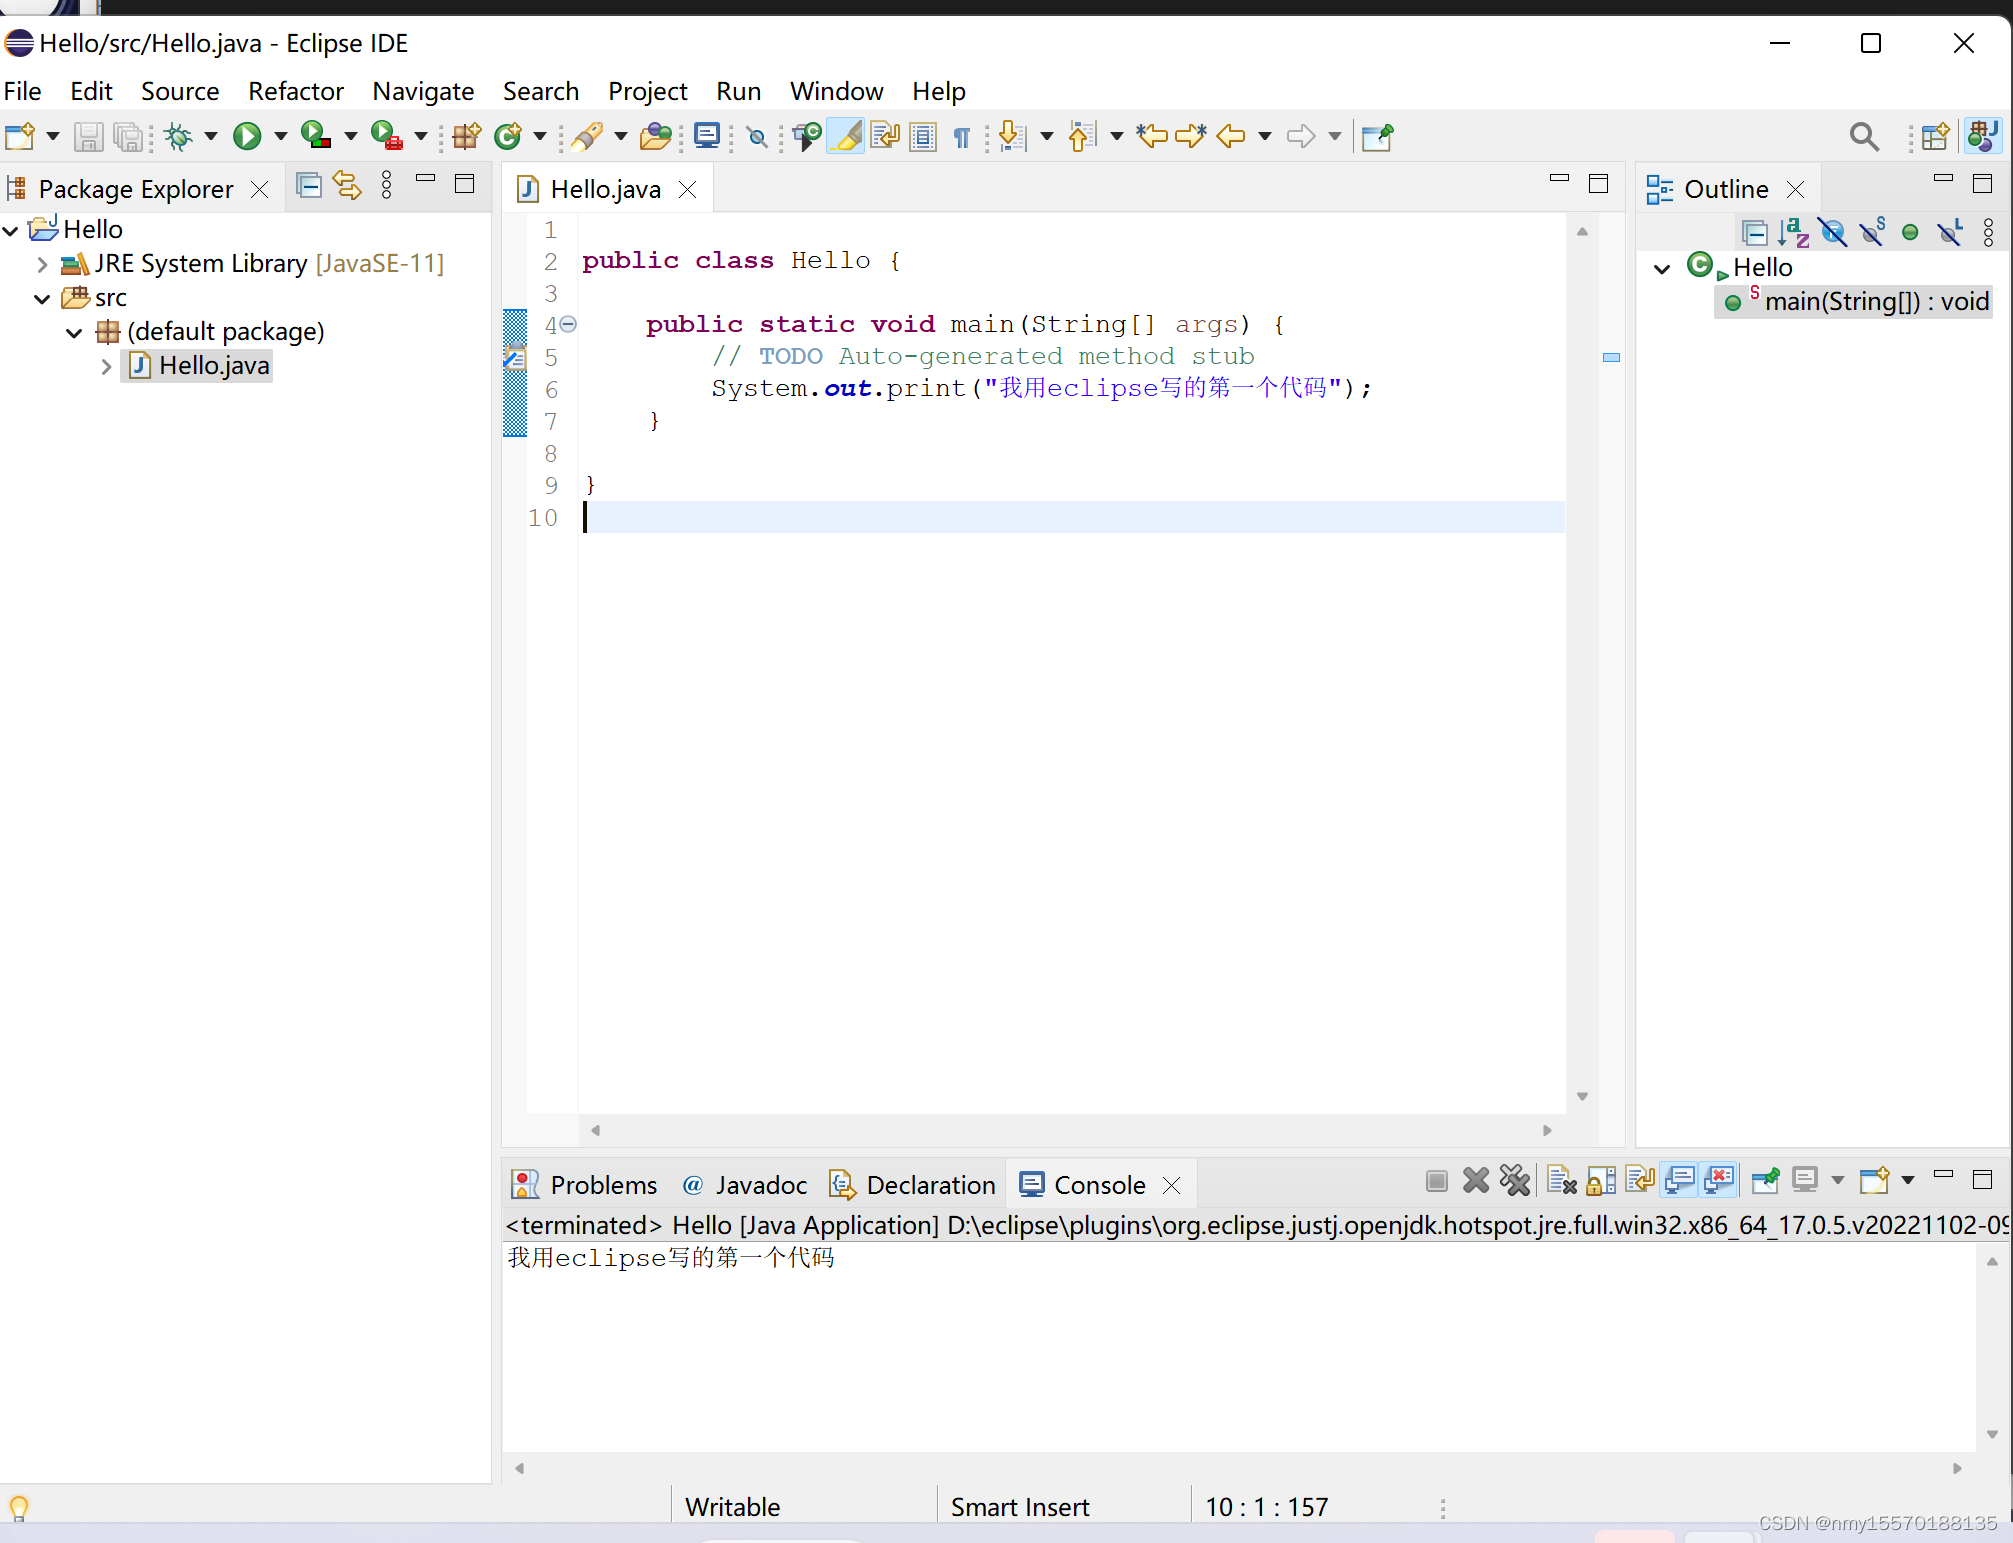
Task: Click the console horizontal scrollbar right arrow
Action: [1957, 1468]
